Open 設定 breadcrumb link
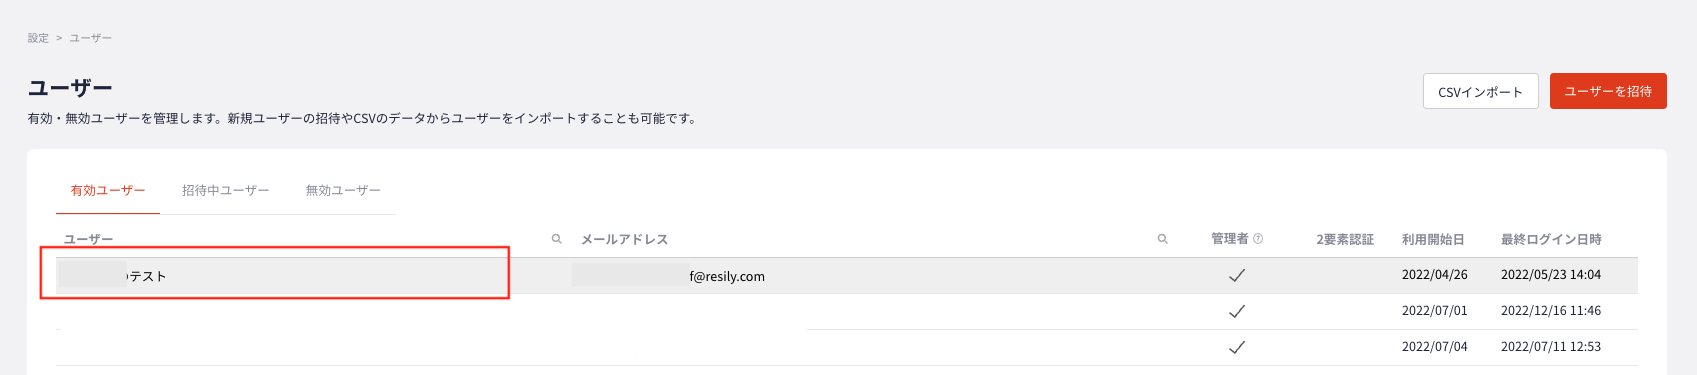Image resolution: width=1697 pixels, height=375 pixels. tap(38, 38)
